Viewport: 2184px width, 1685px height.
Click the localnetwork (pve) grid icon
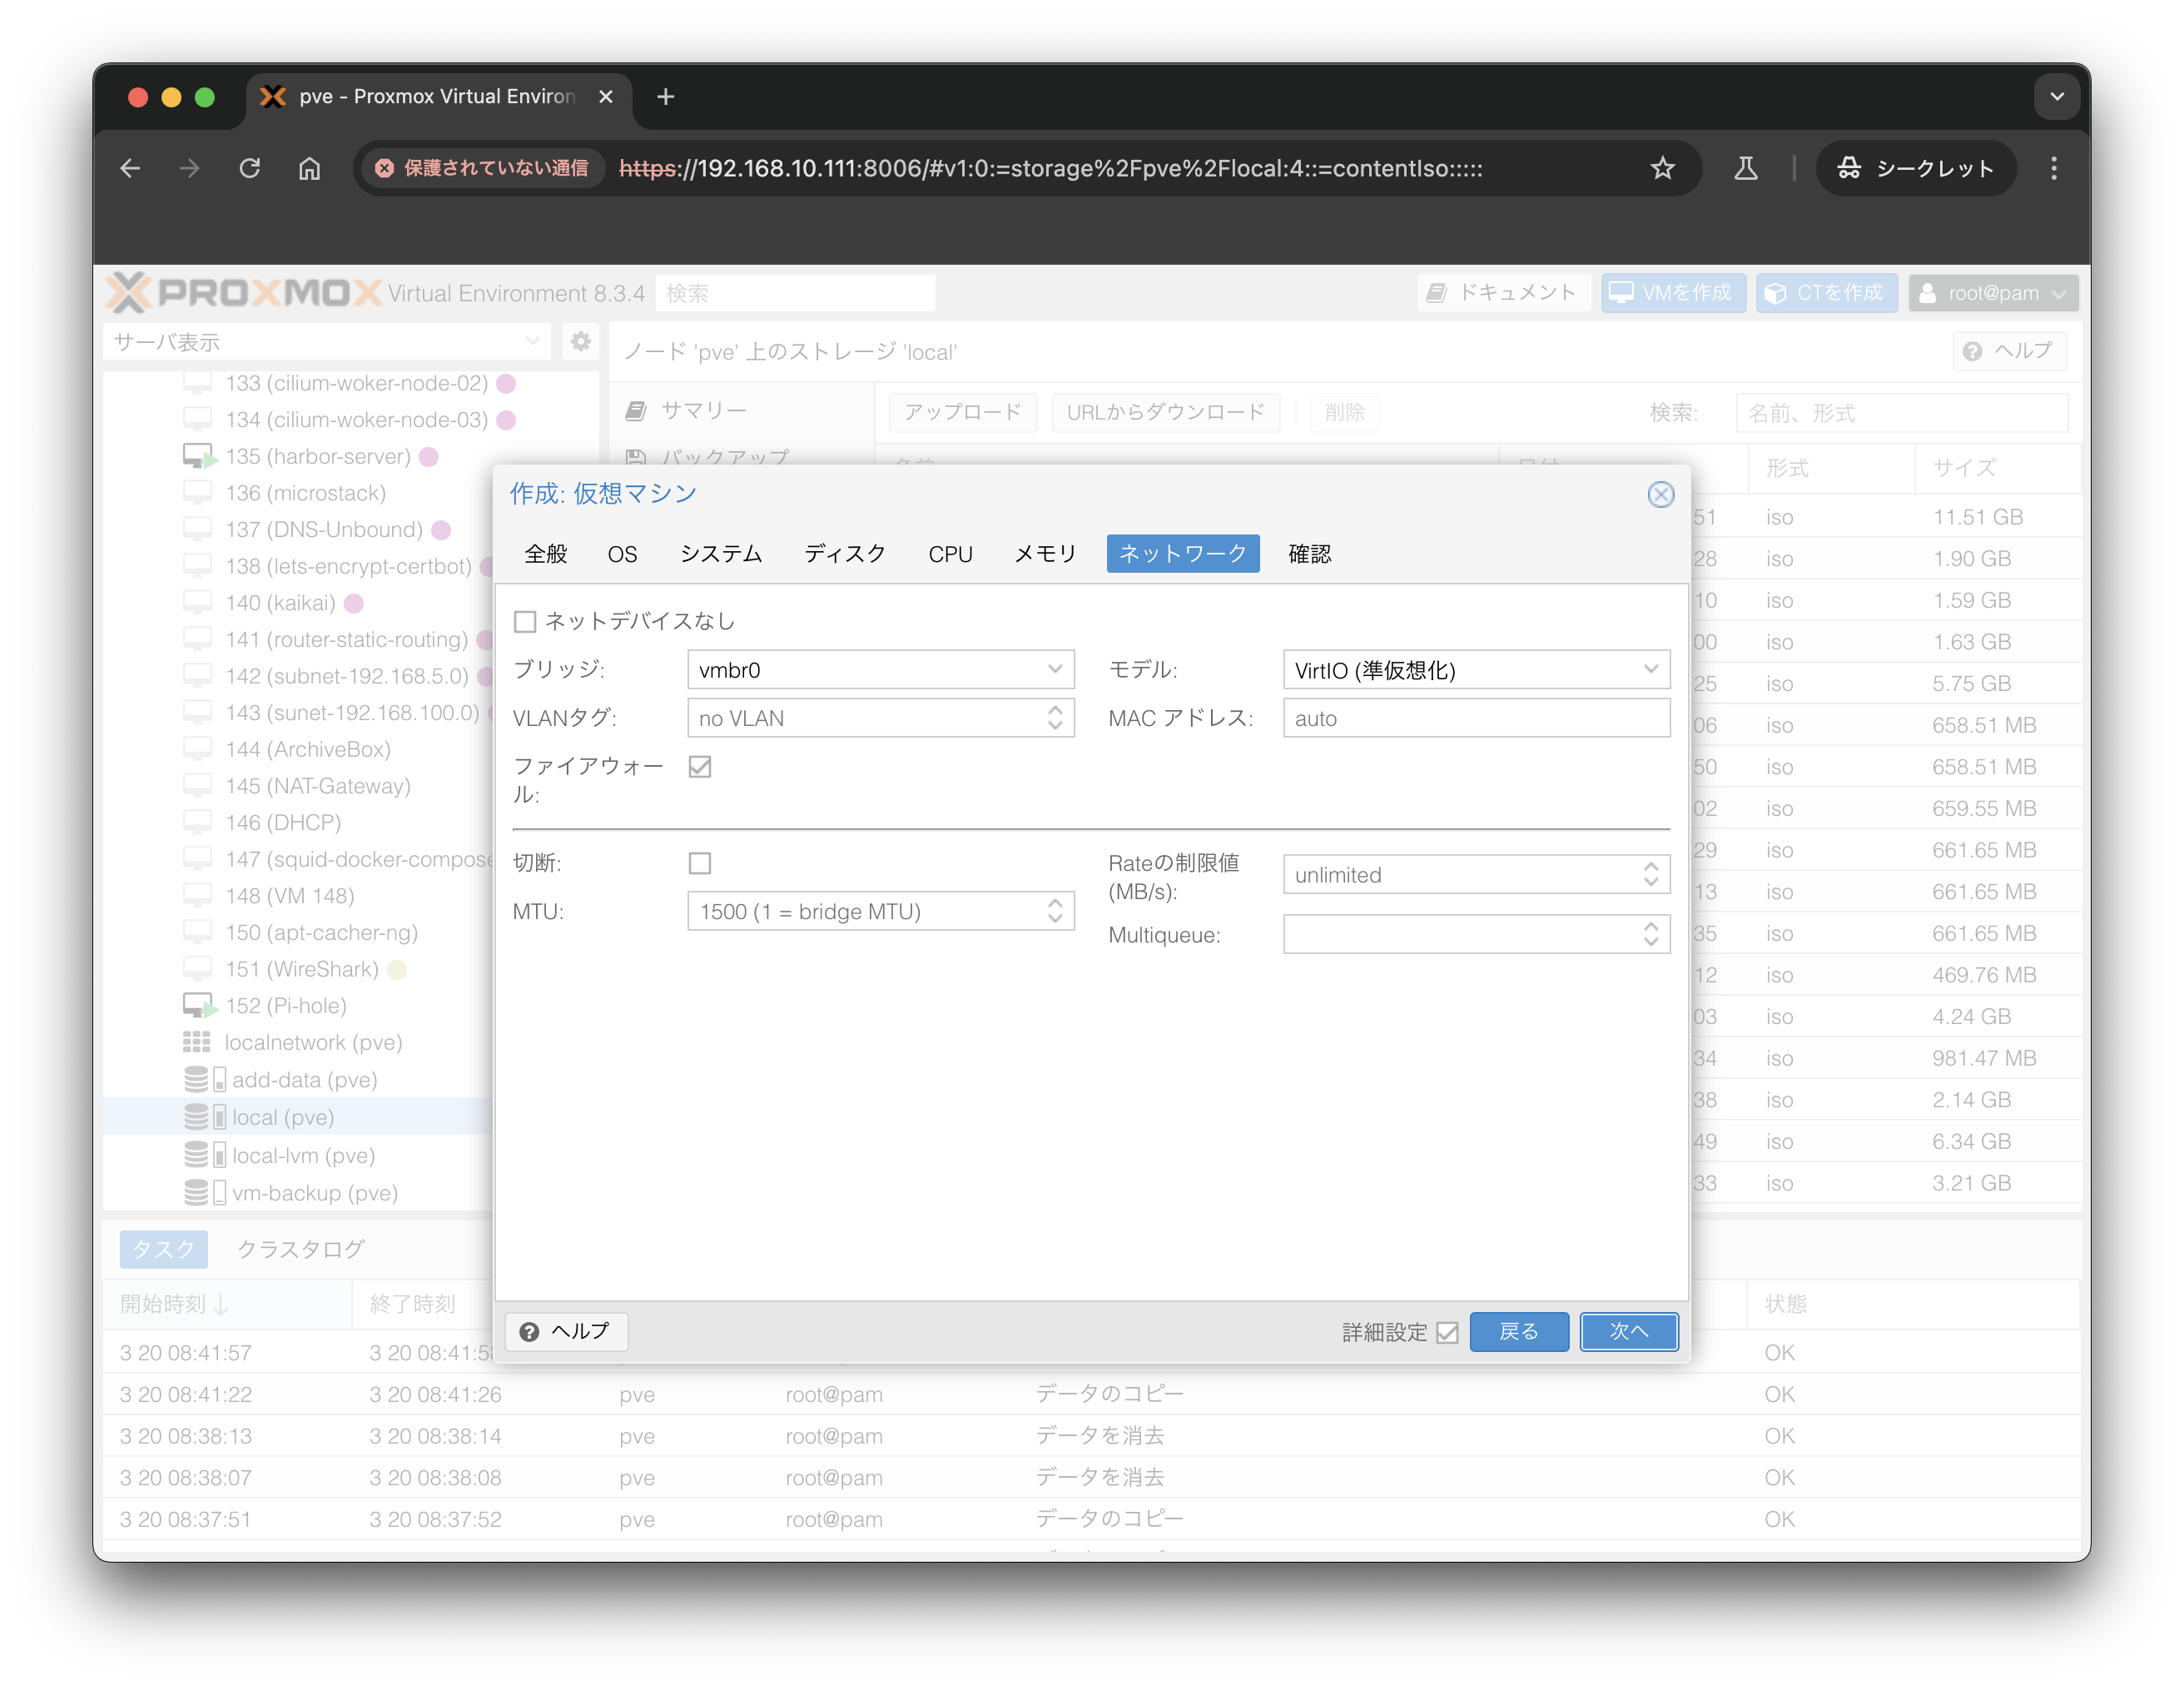click(197, 1042)
